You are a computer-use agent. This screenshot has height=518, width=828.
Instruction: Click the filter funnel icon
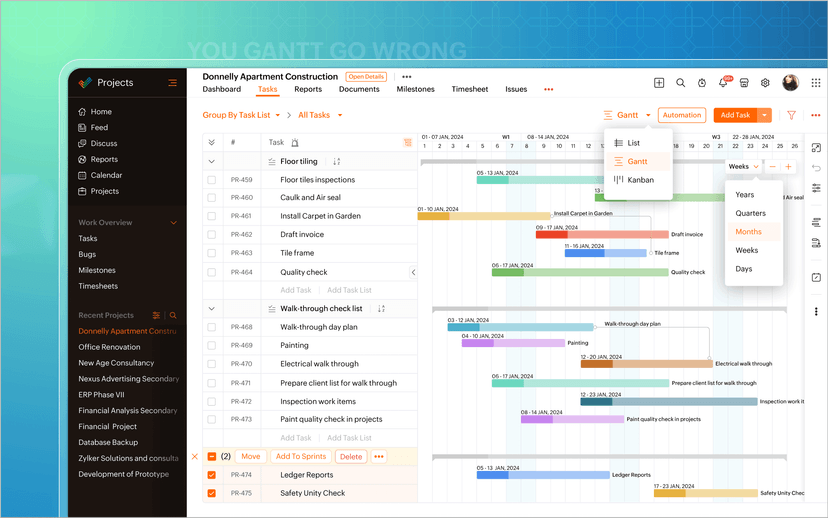click(x=792, y=115)
